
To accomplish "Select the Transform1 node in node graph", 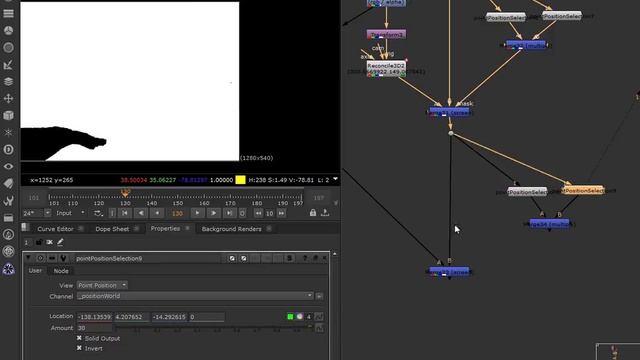I will tap(386, 35).
